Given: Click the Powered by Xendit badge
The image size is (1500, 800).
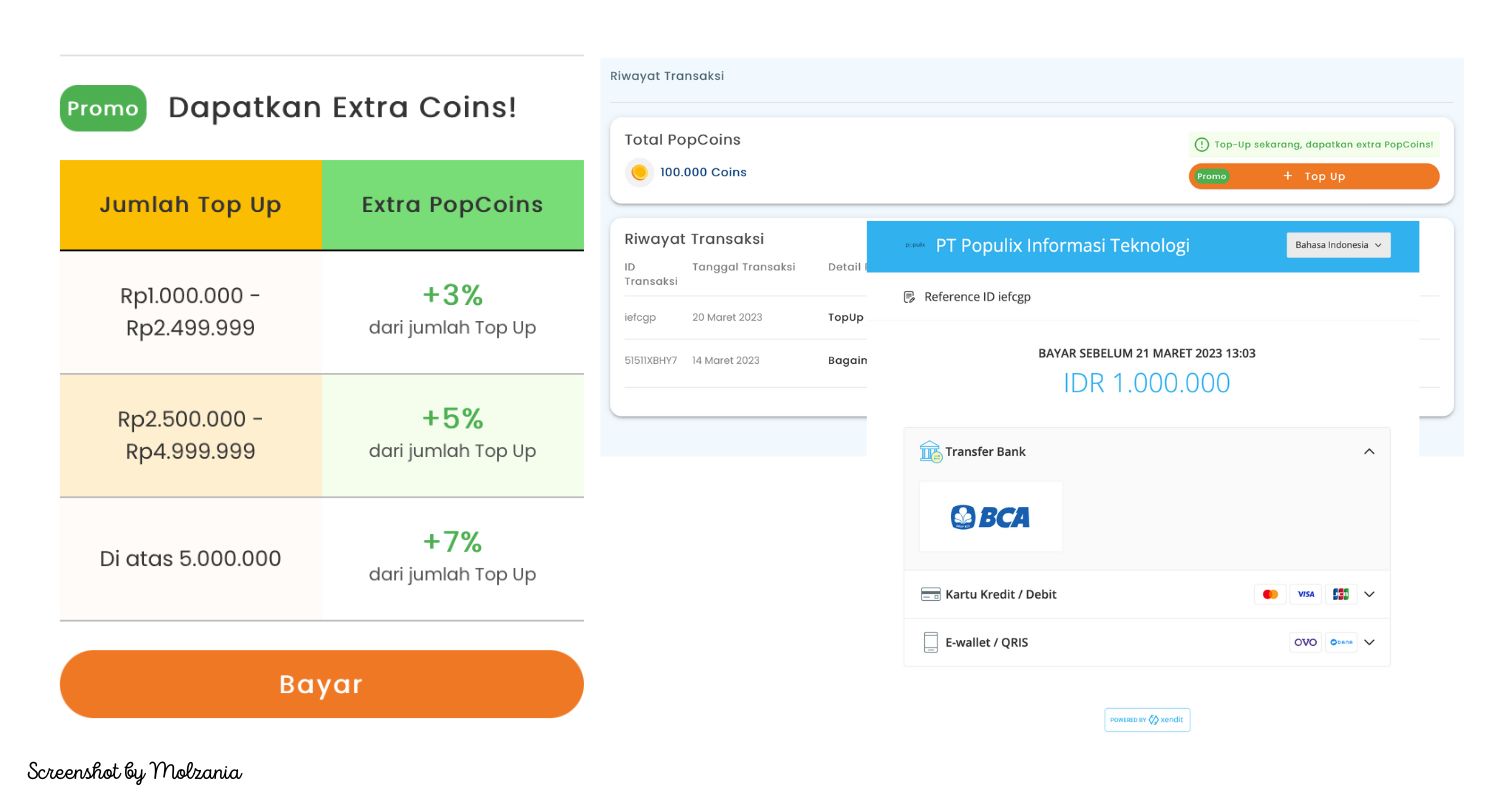Looking at the screenshot, I should 1147,720.
